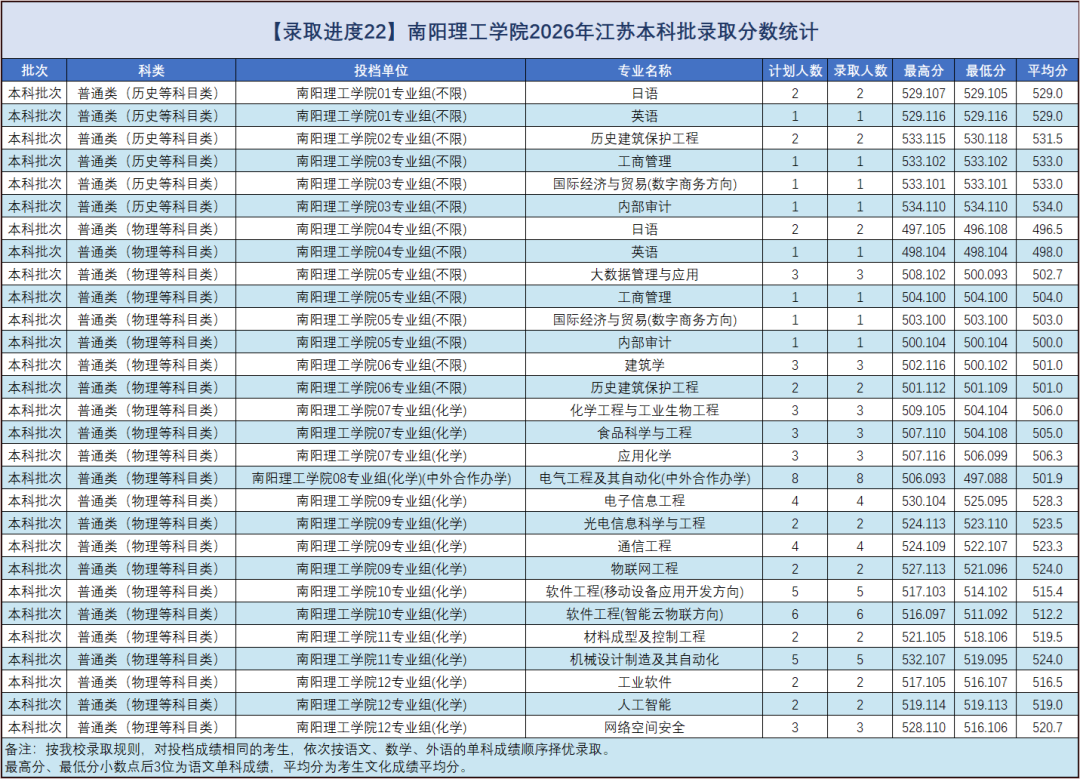1080x779 pixels.
Task: Click the 投档单位 column header
Action: pyautogui.click(x=381, y=70)
